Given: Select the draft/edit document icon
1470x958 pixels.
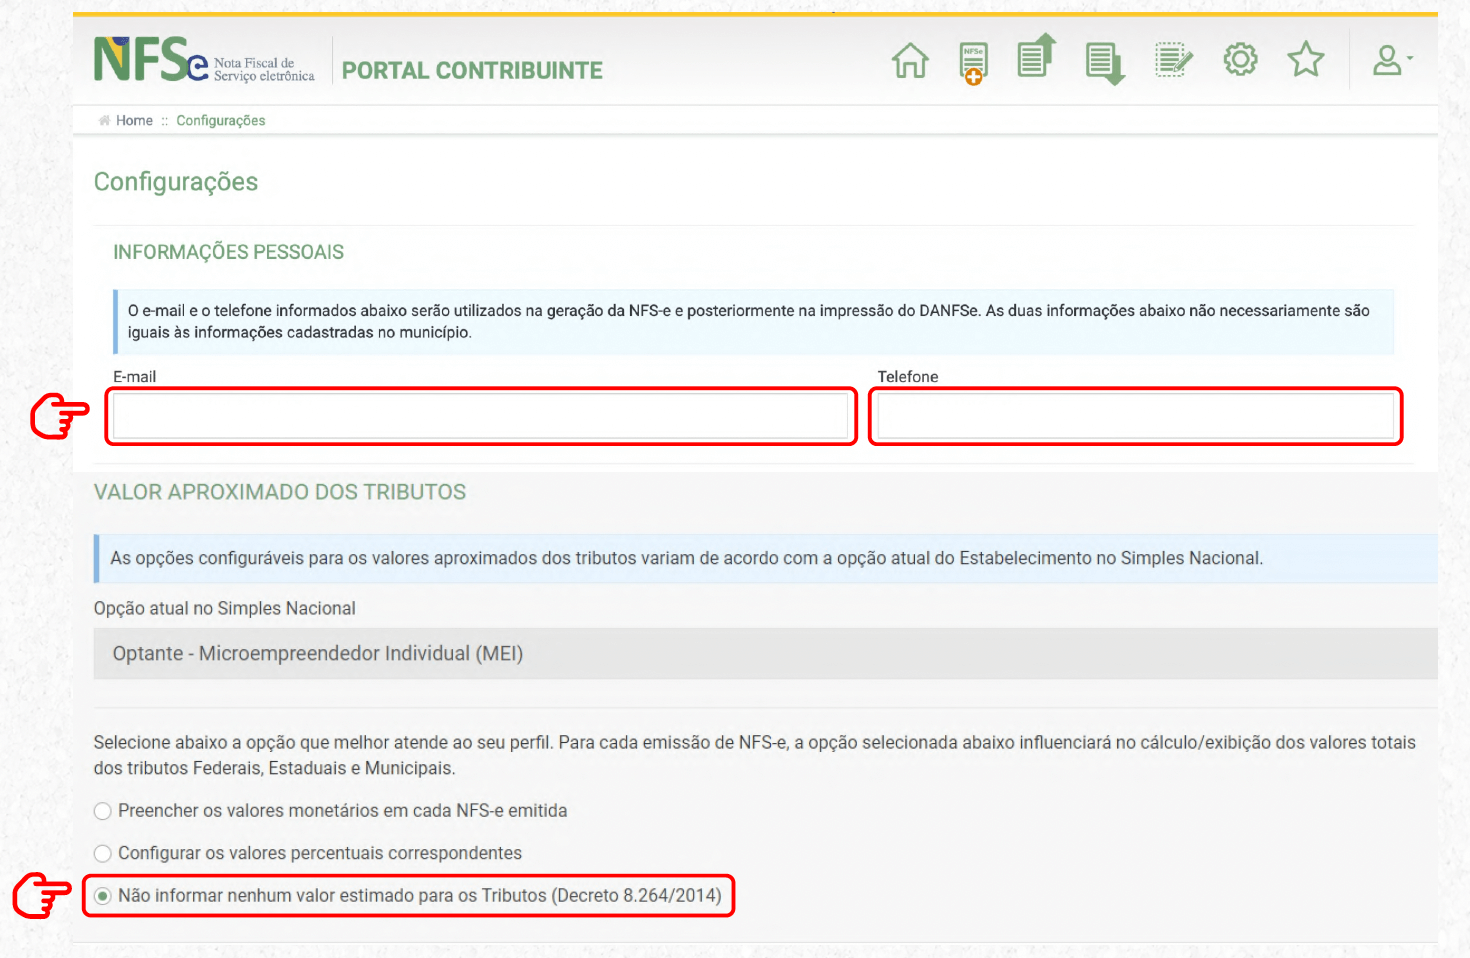Looking at the screenshot, I should point(1171,60).
